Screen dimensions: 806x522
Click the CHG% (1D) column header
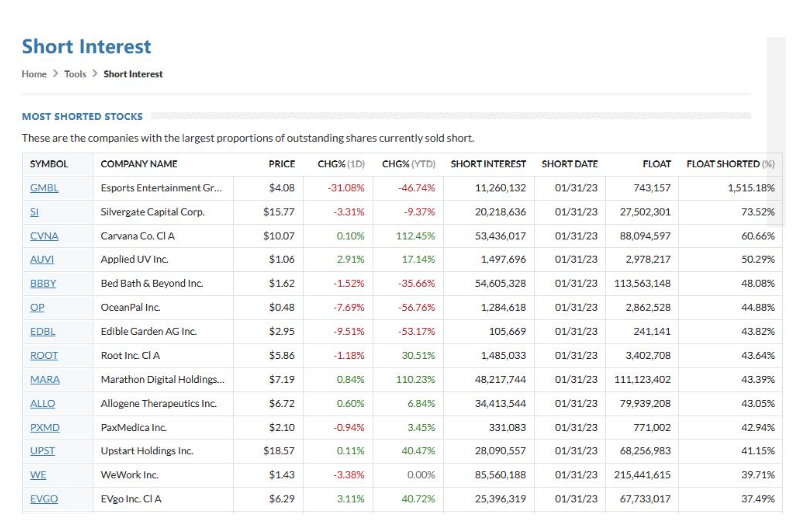(341, 164)
